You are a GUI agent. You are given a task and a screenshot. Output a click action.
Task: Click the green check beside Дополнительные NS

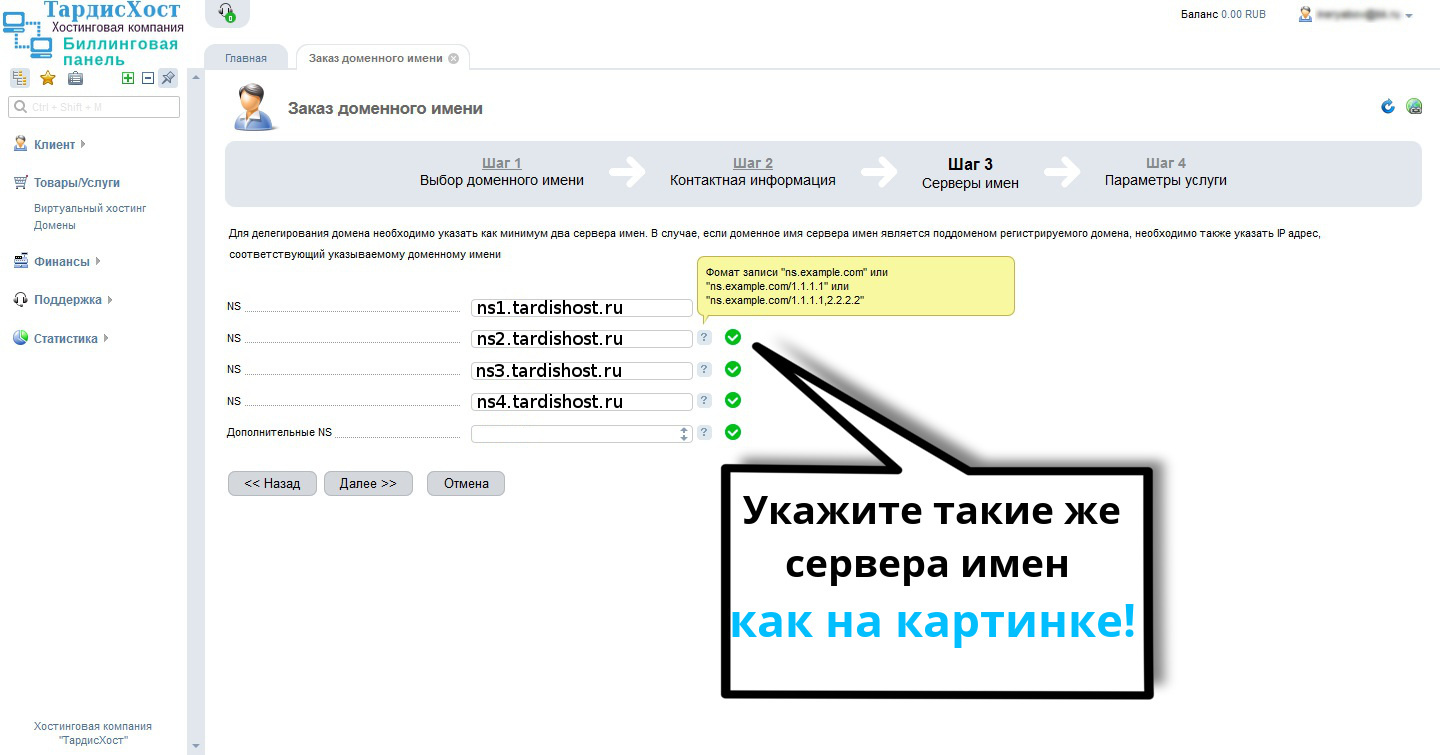[x=733, y=432]
